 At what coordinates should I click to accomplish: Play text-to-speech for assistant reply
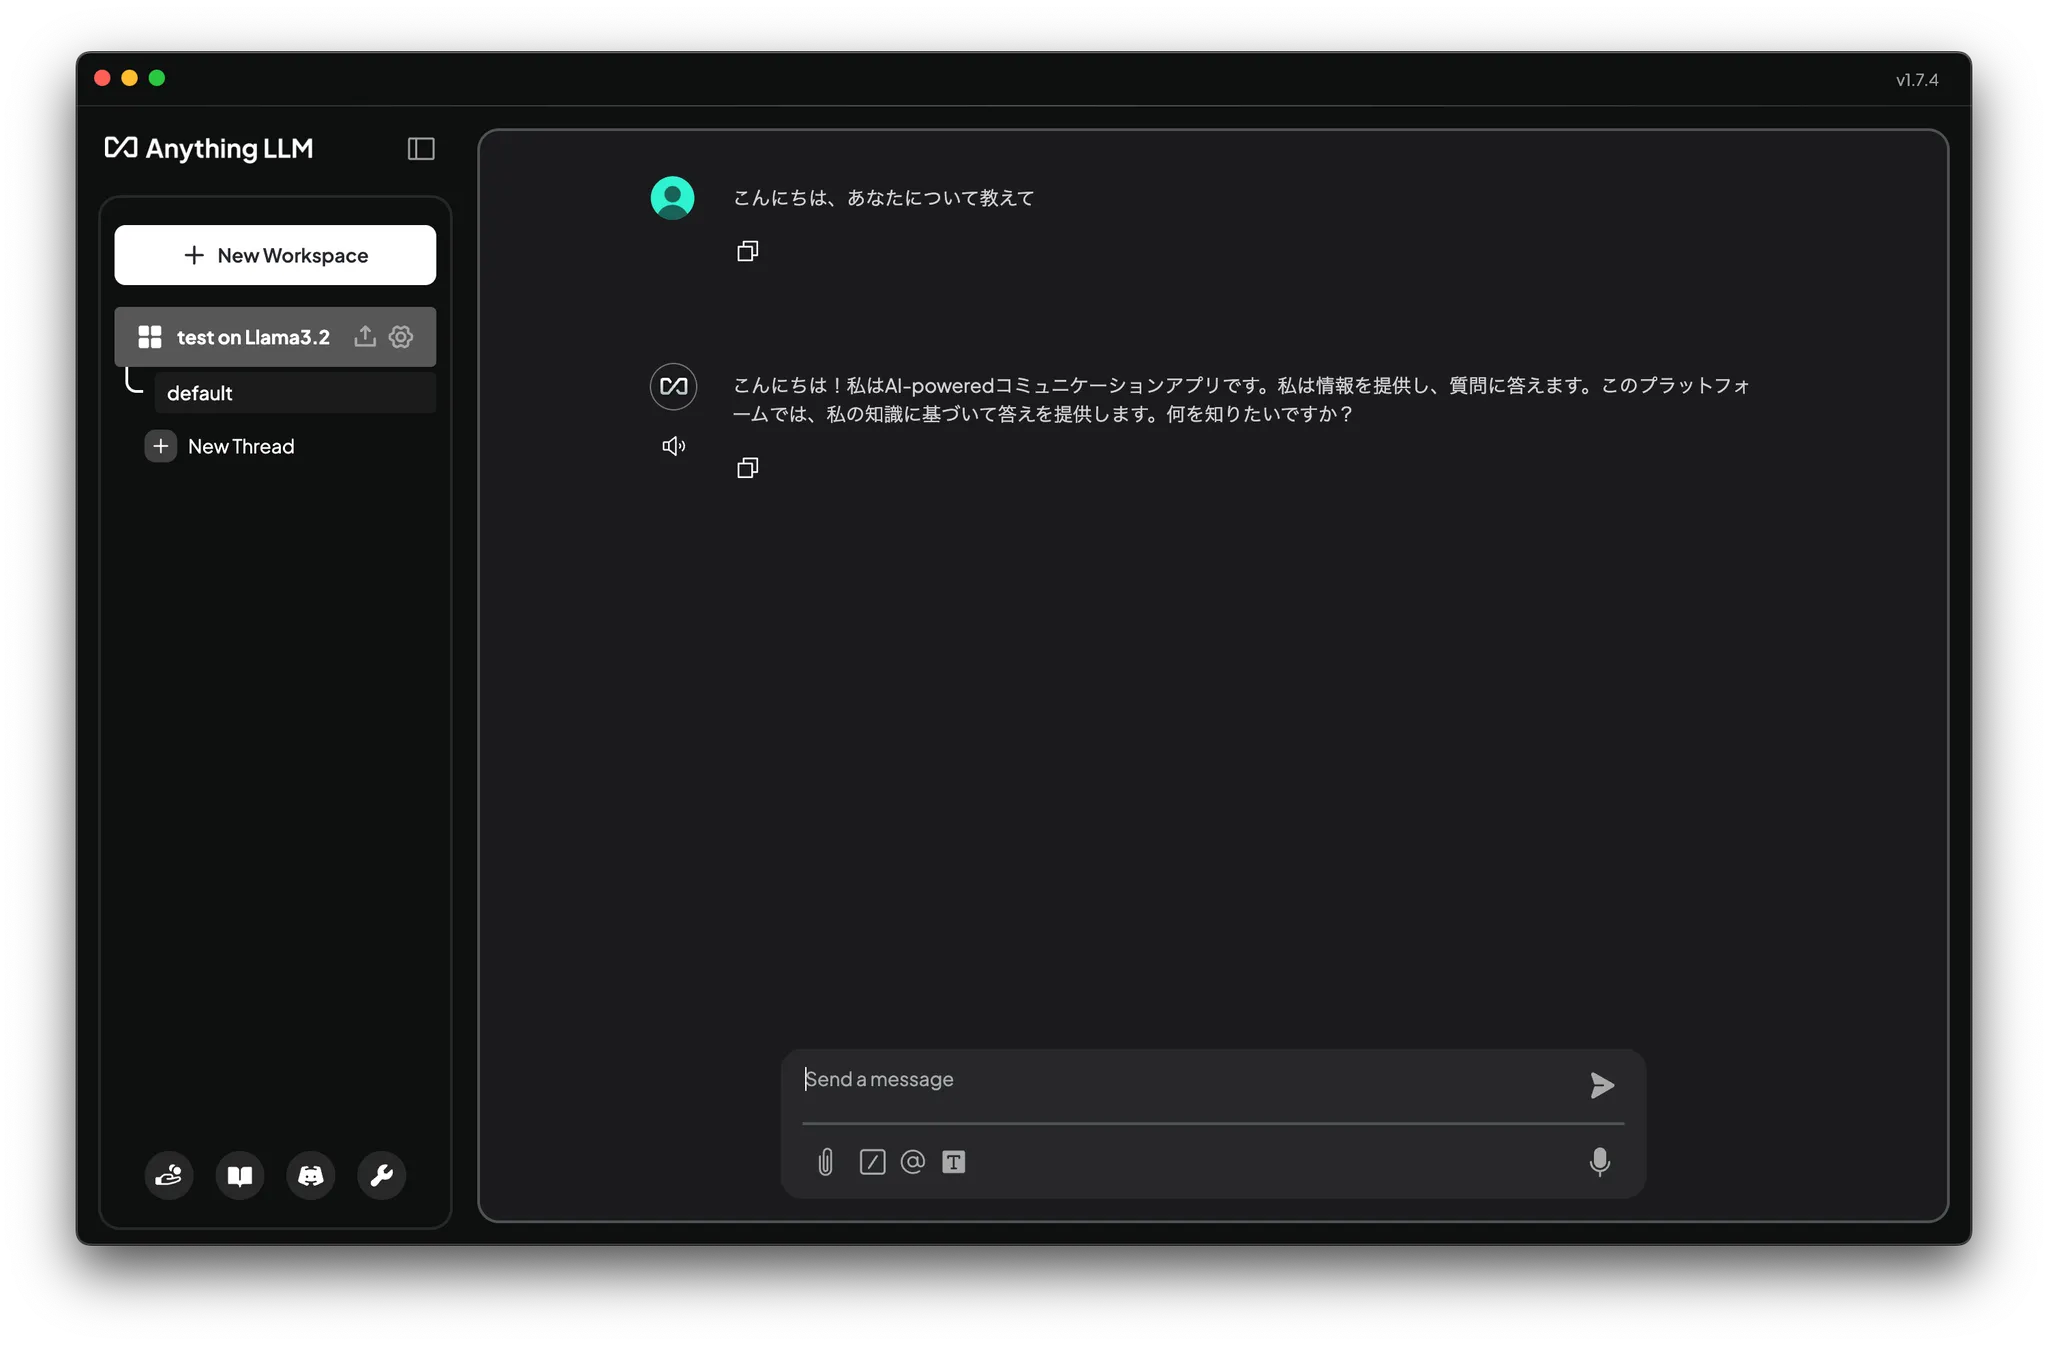click(x=674, y=446)
